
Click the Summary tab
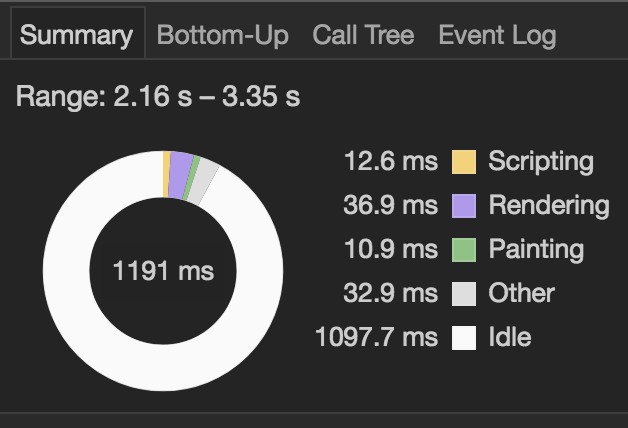click(x=78, y=33)
